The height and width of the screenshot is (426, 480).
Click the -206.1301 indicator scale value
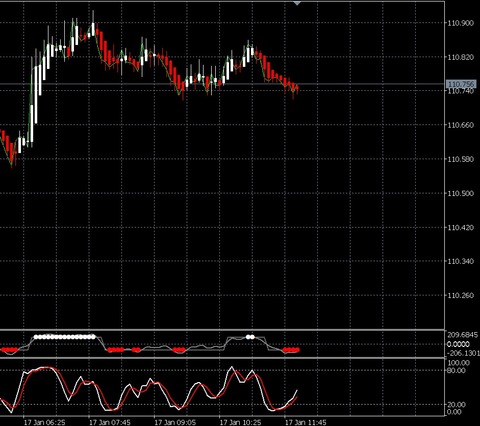pyautogui.click(x=463, y=353)
